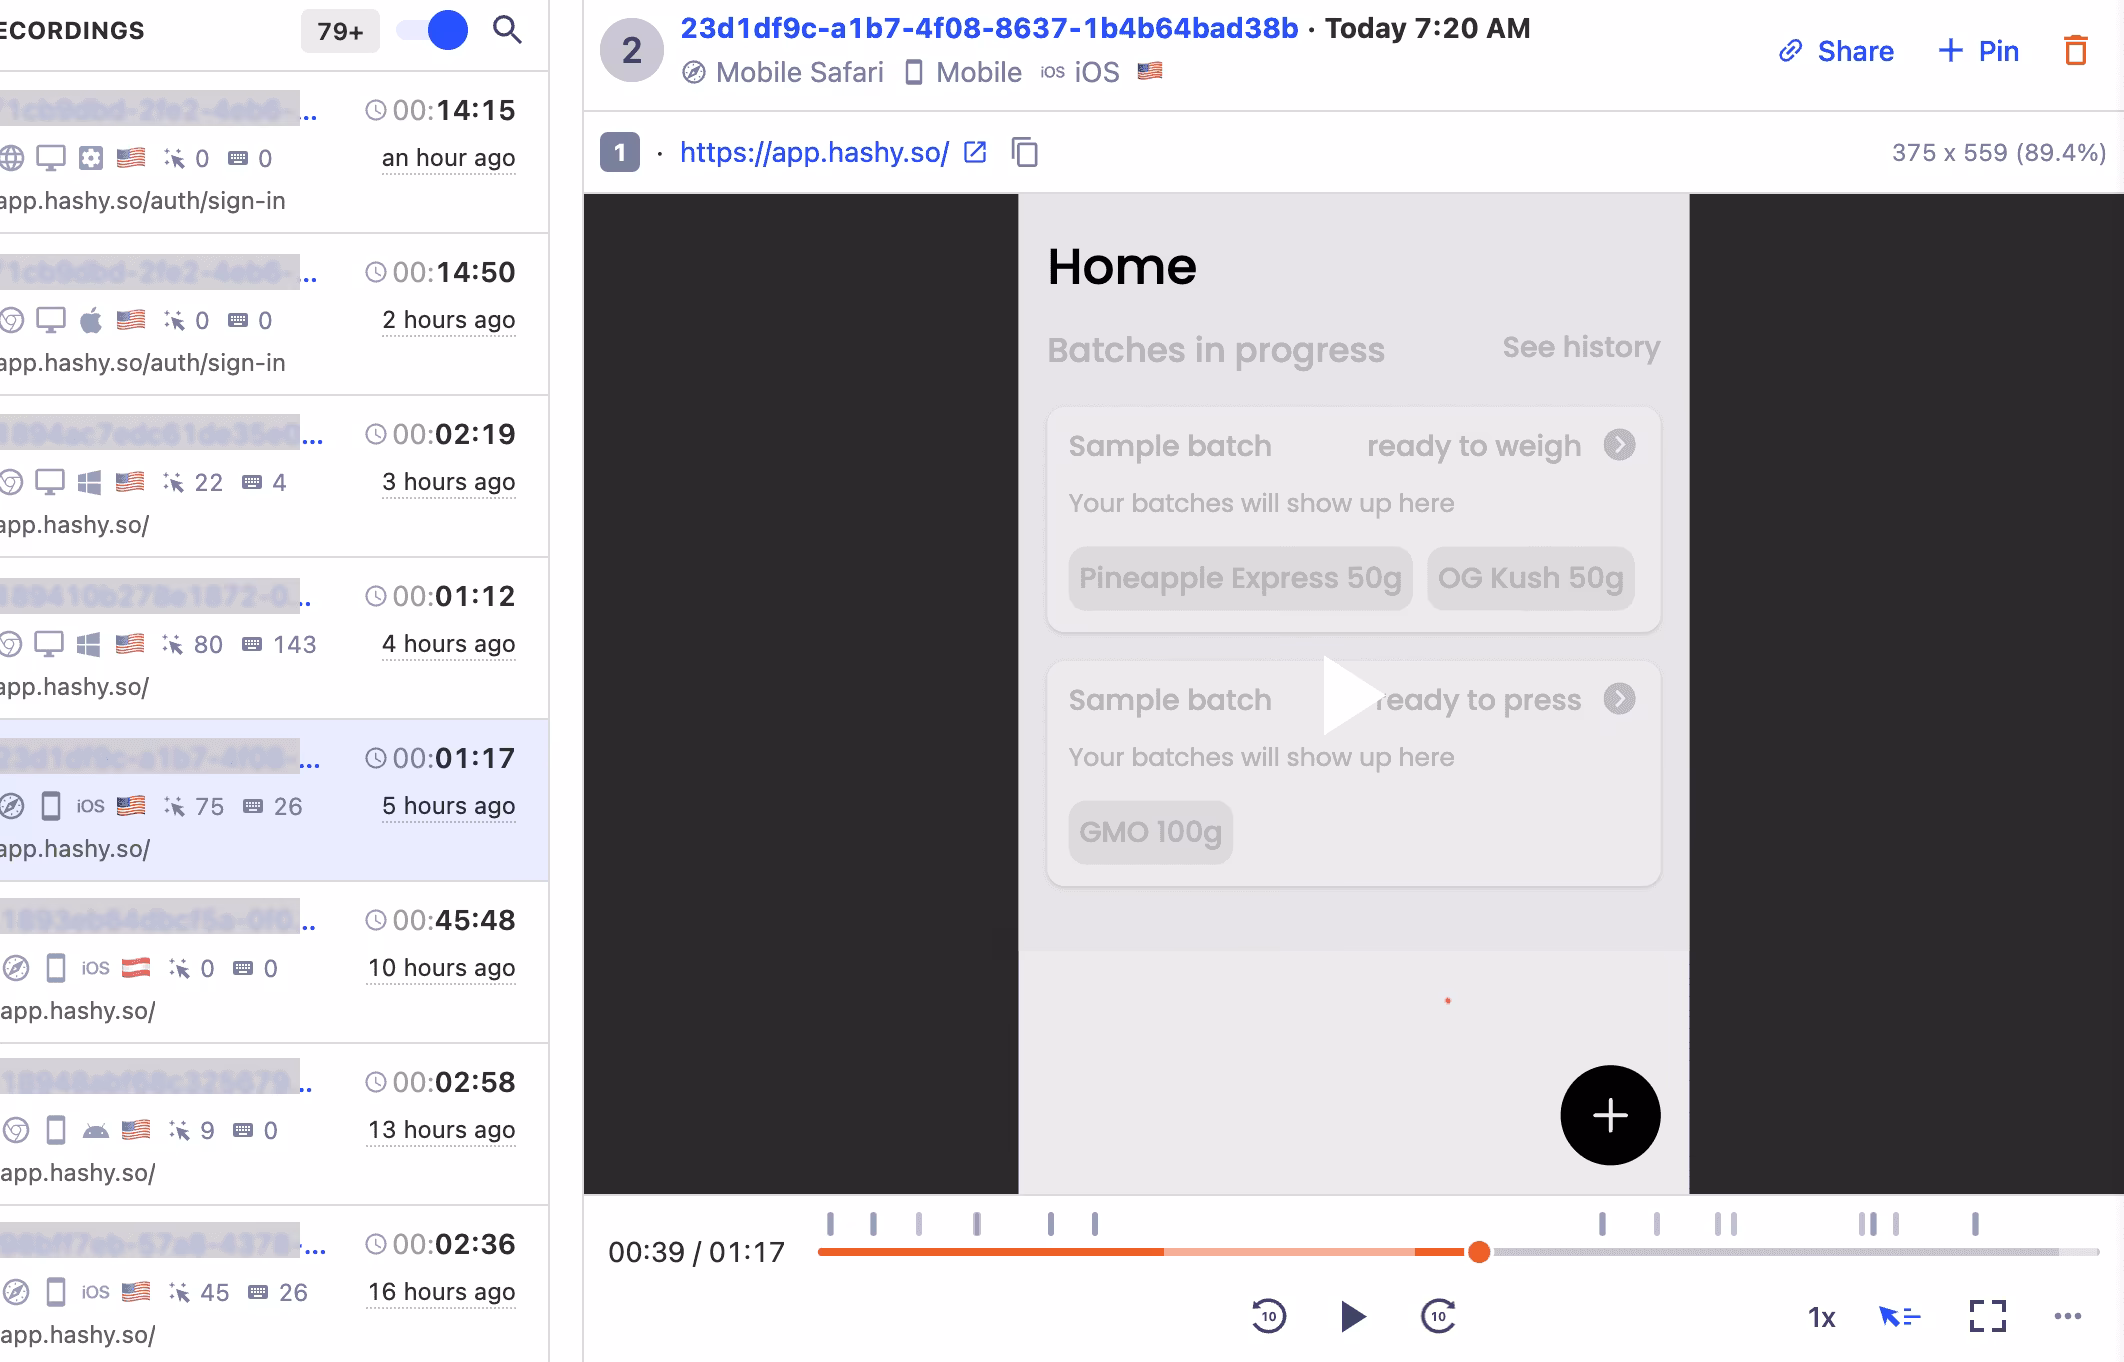Viewport: 2124px width, 1362px height.
Task: Expand the ready to weigh batch chevron
Action: tap(1620, 444)
